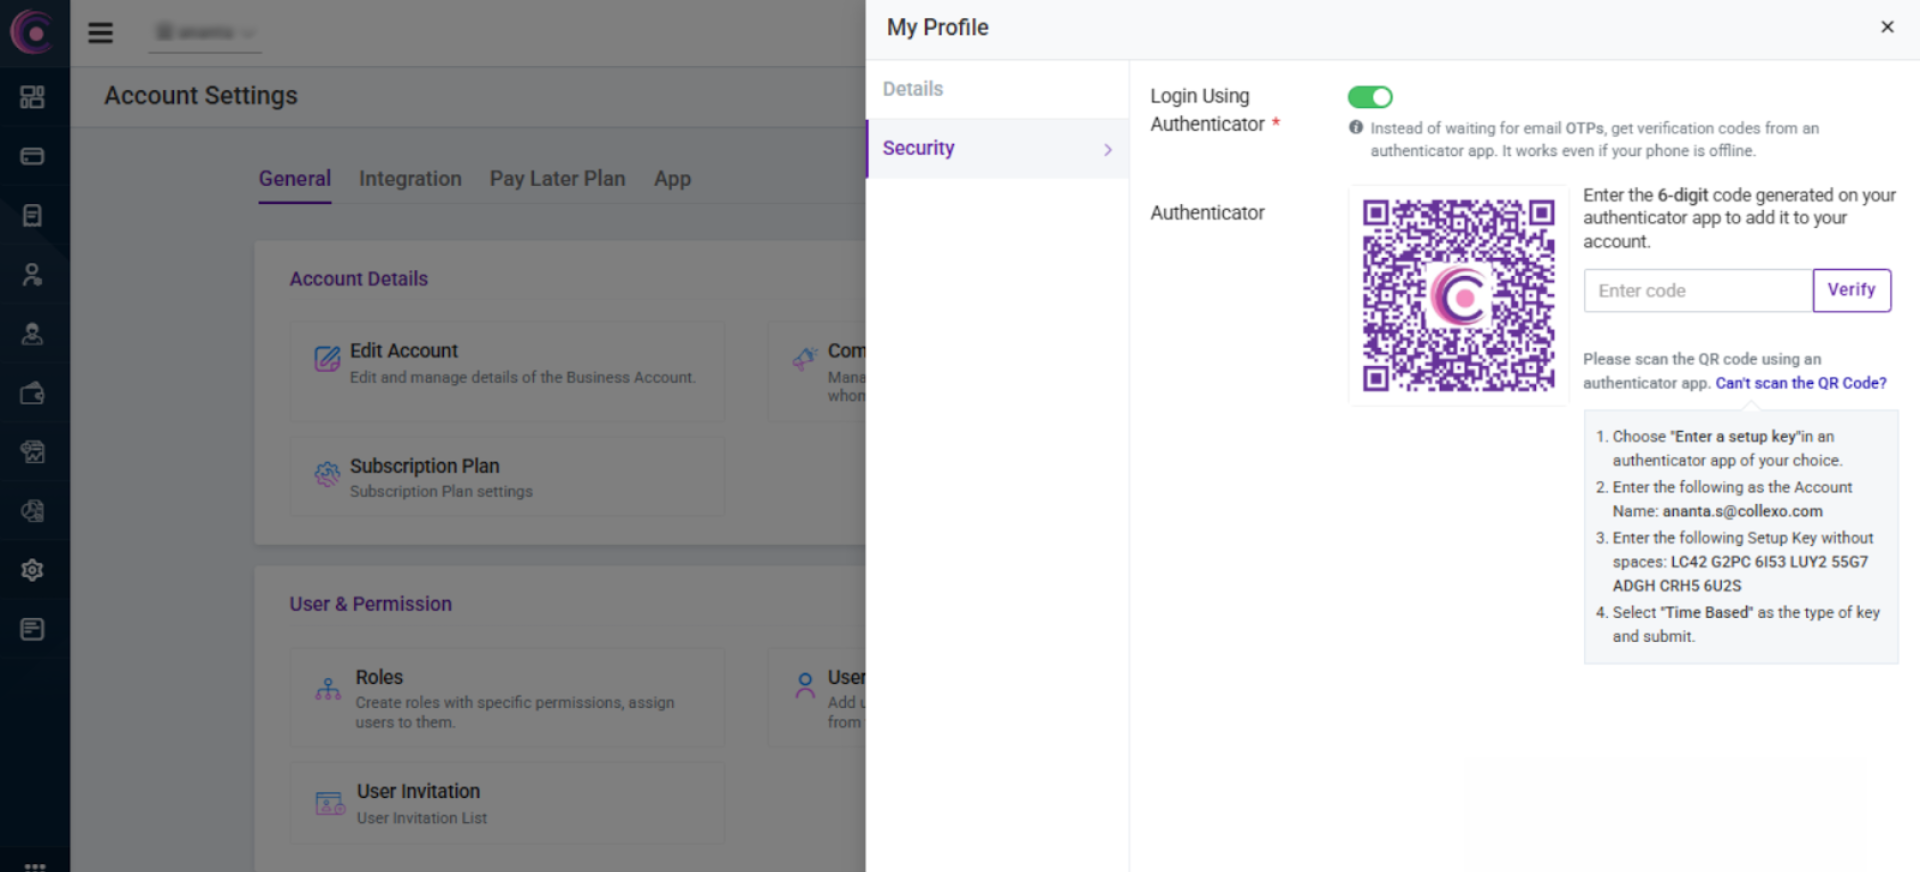This screenshot has height=872, width=1920.
Task: Click the info icon beside authenticator description
Action: (1356, 128)
